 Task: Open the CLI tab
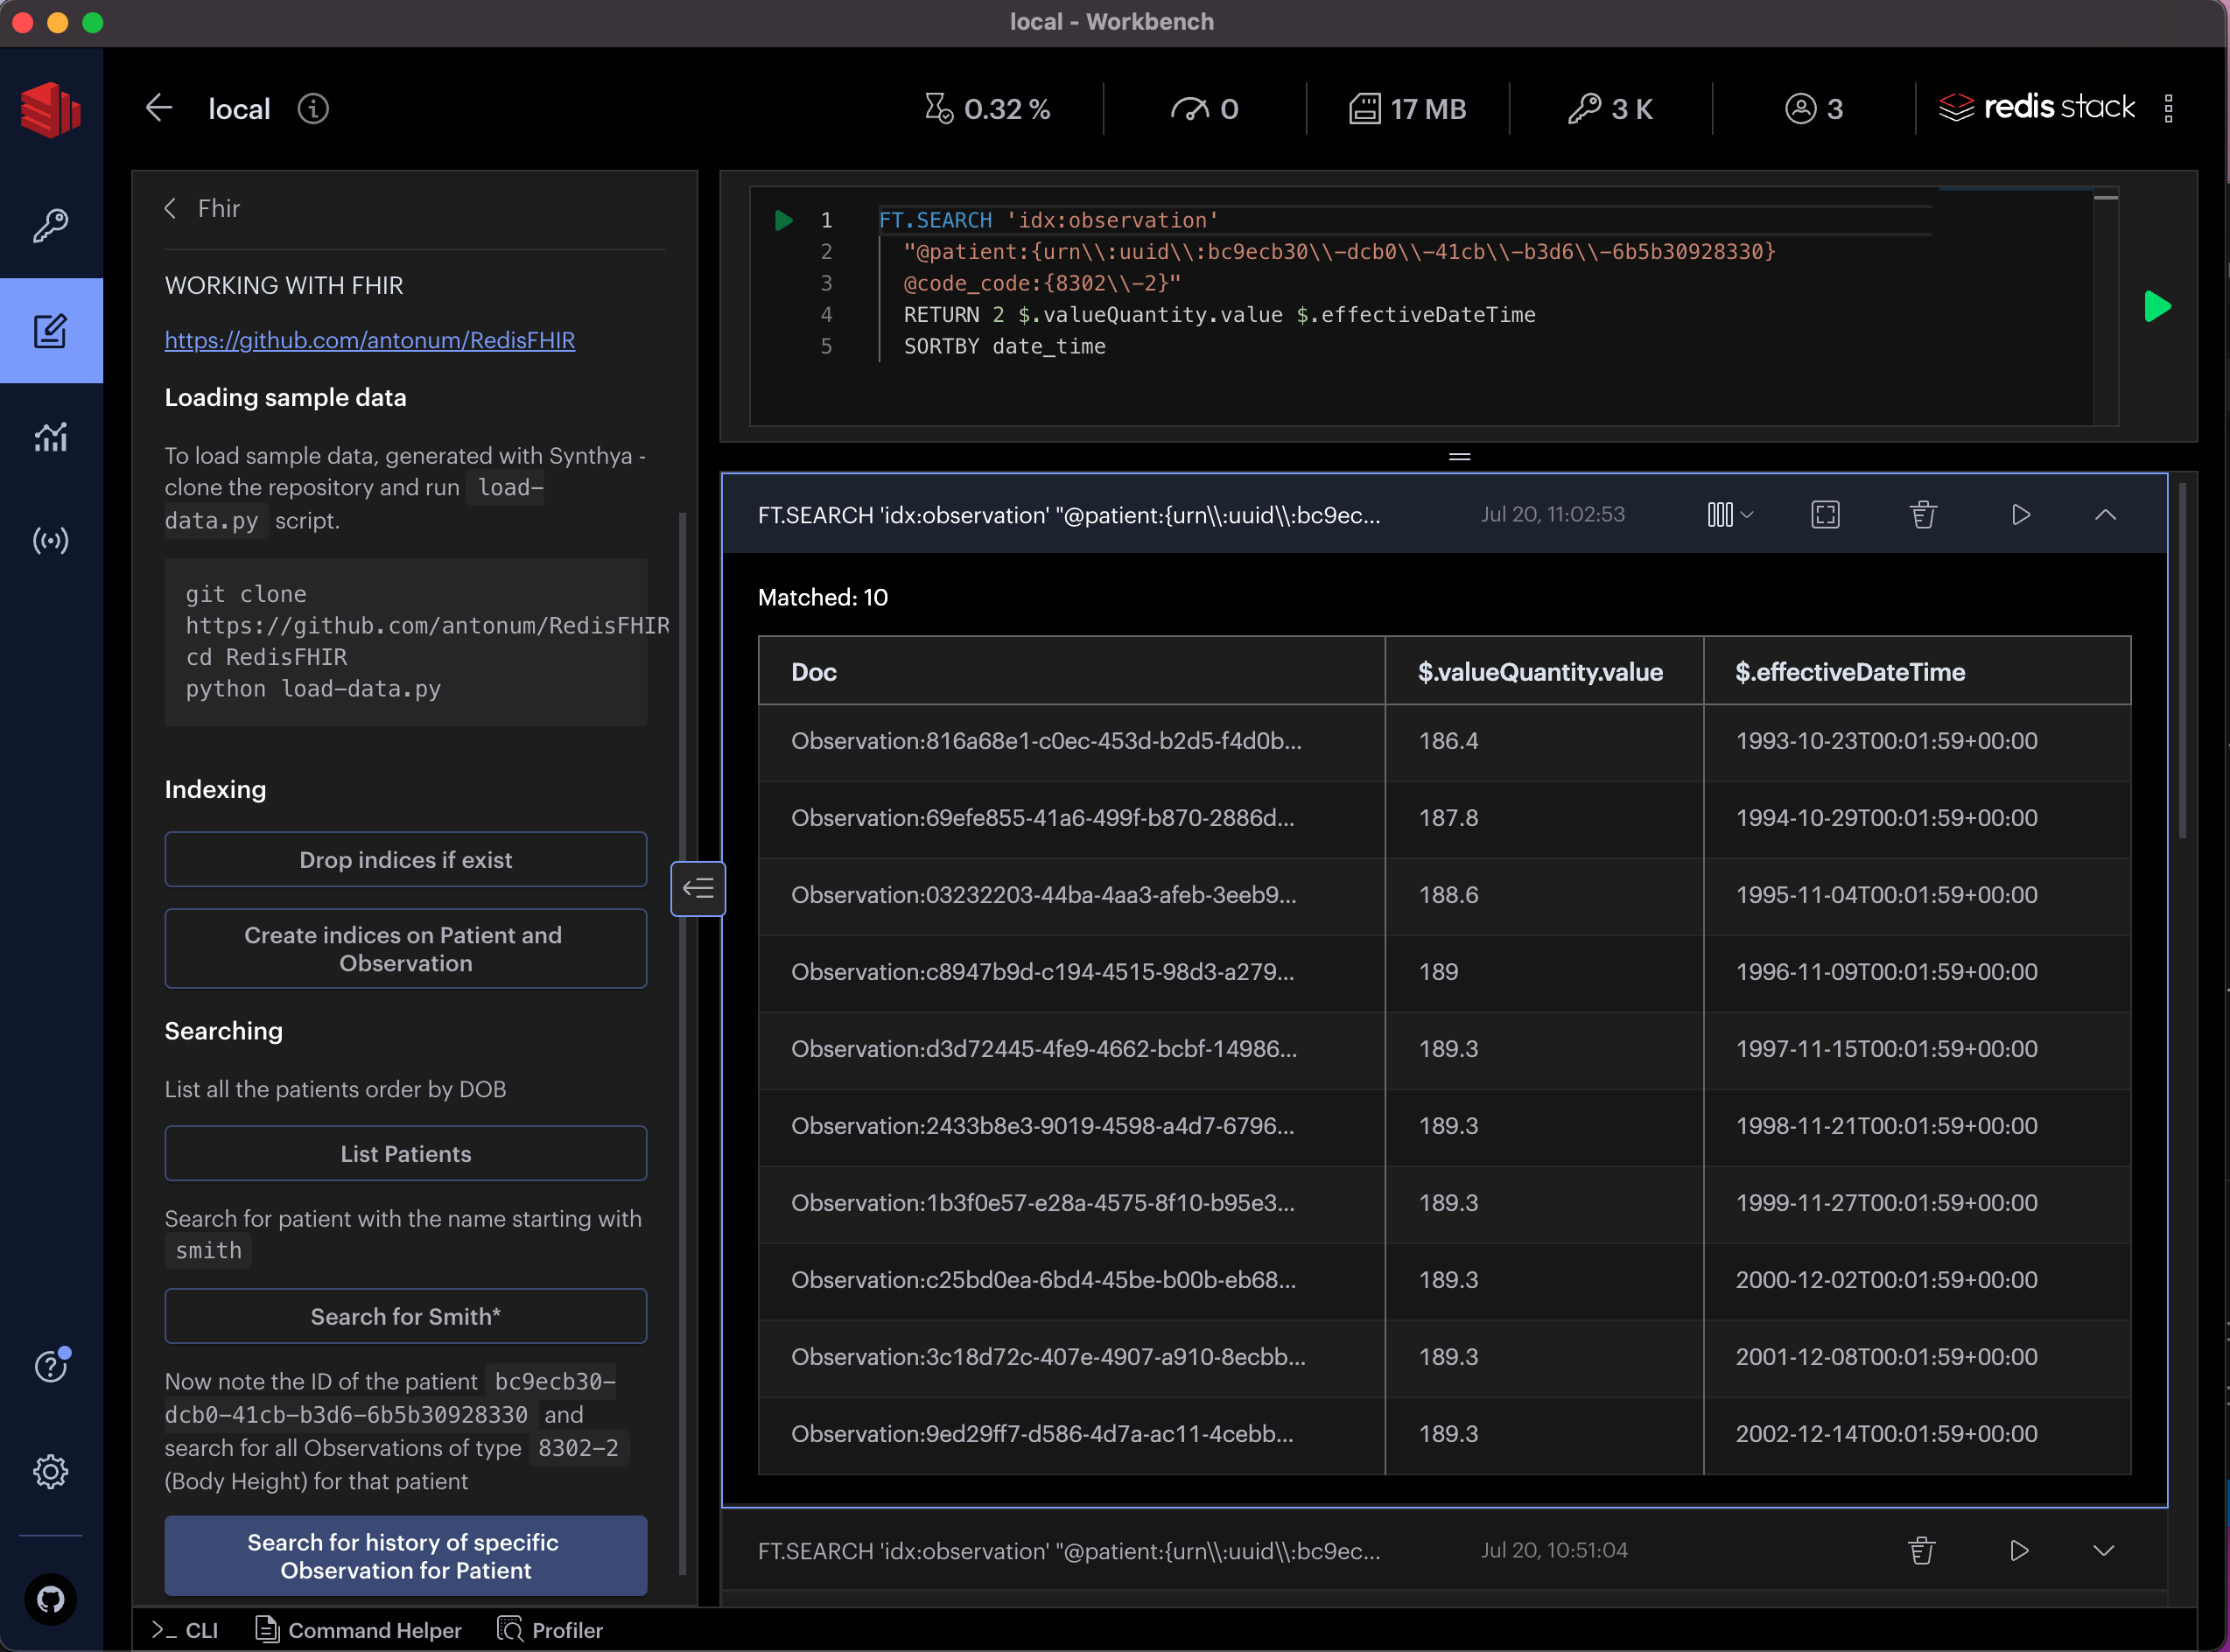click(186, 1630)
